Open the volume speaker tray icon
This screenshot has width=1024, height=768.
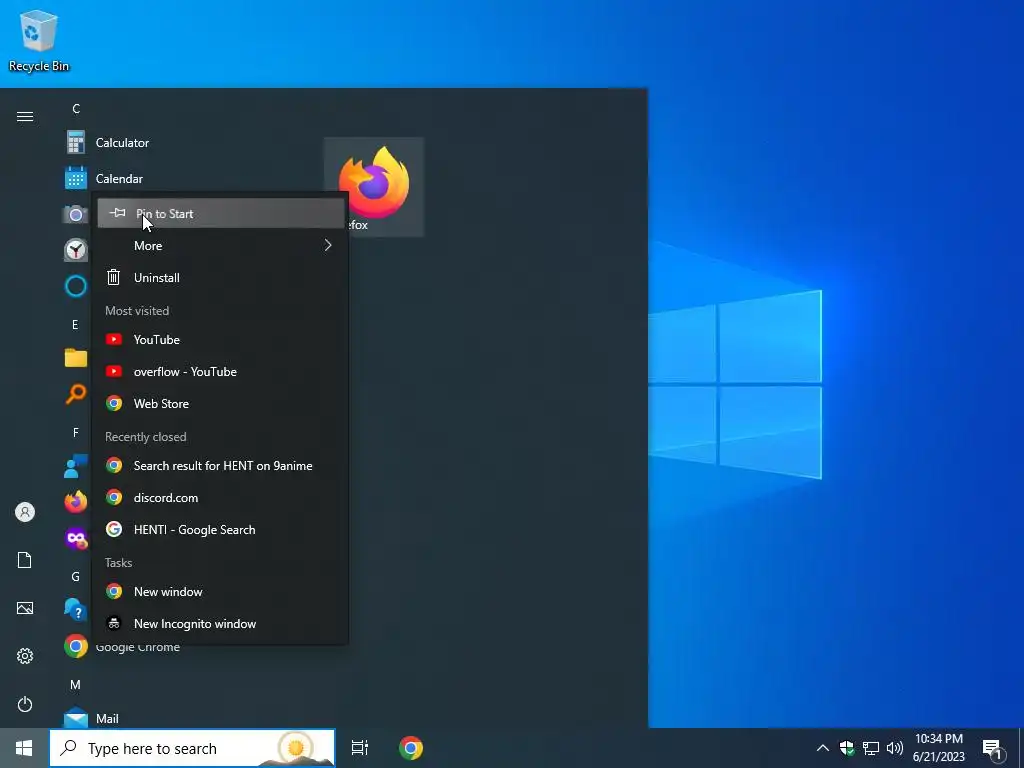pos(895,748)
